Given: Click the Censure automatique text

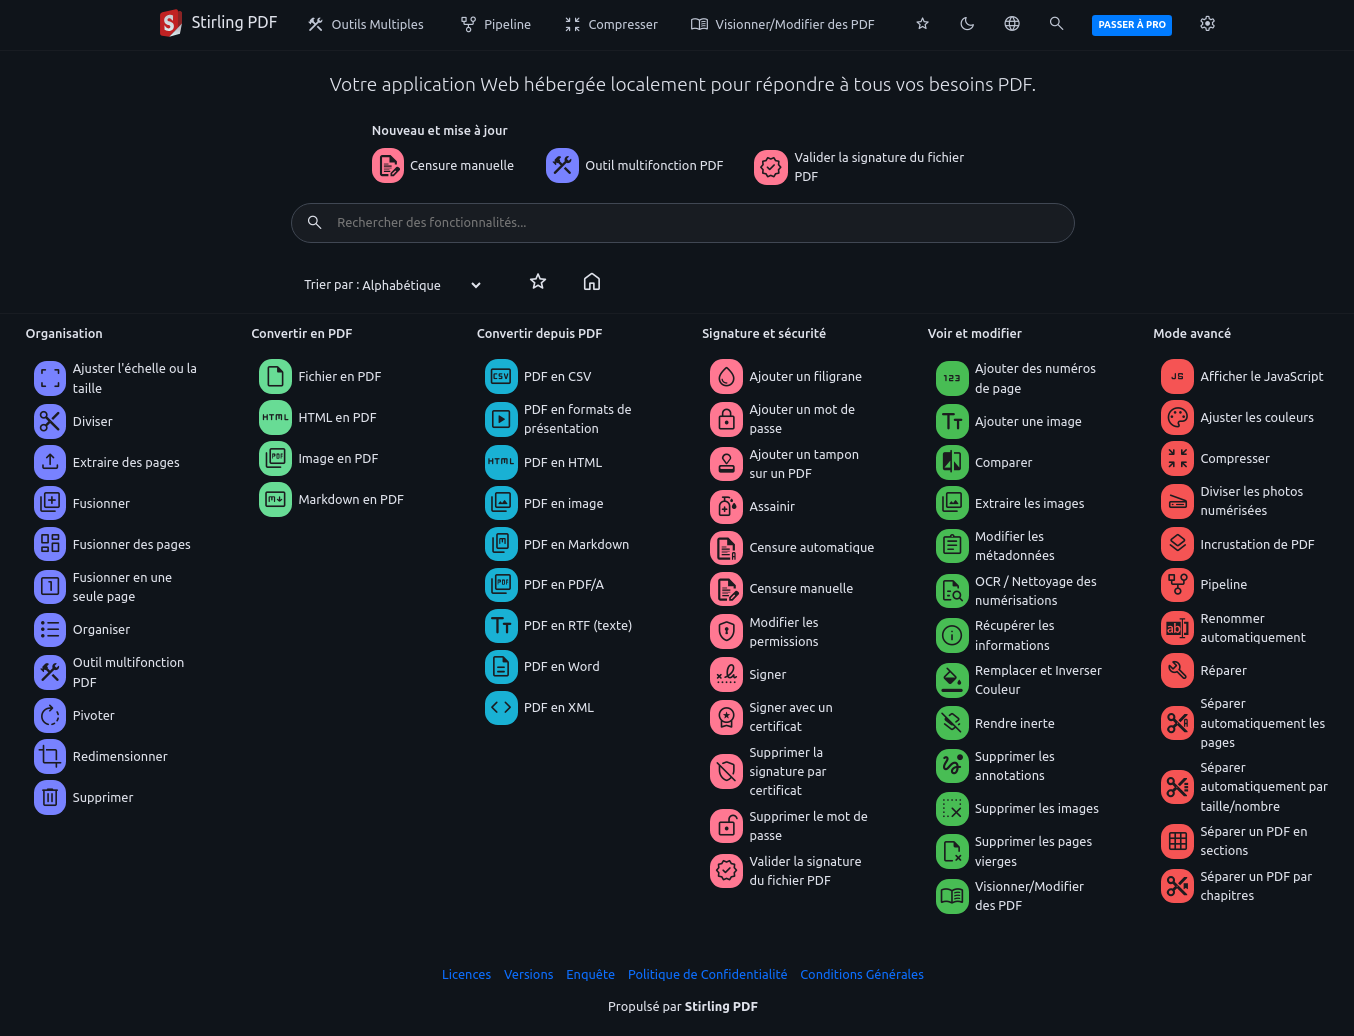Looking at the screenshot, I should [x=812, y=547].
